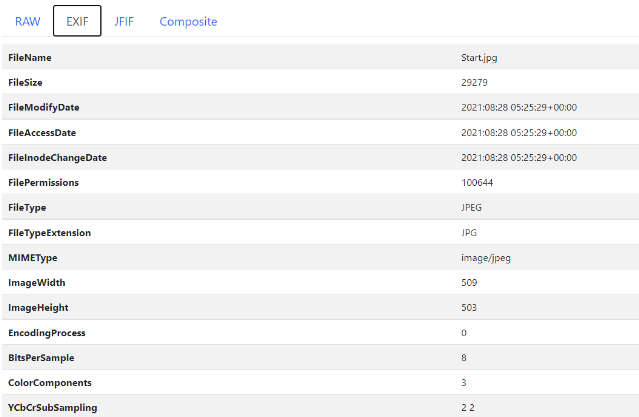Image resolution: width=639 pixels, height=417 pixels.
Task: Click the FileAccessDate timestamp value
Action: coord(518,133)
